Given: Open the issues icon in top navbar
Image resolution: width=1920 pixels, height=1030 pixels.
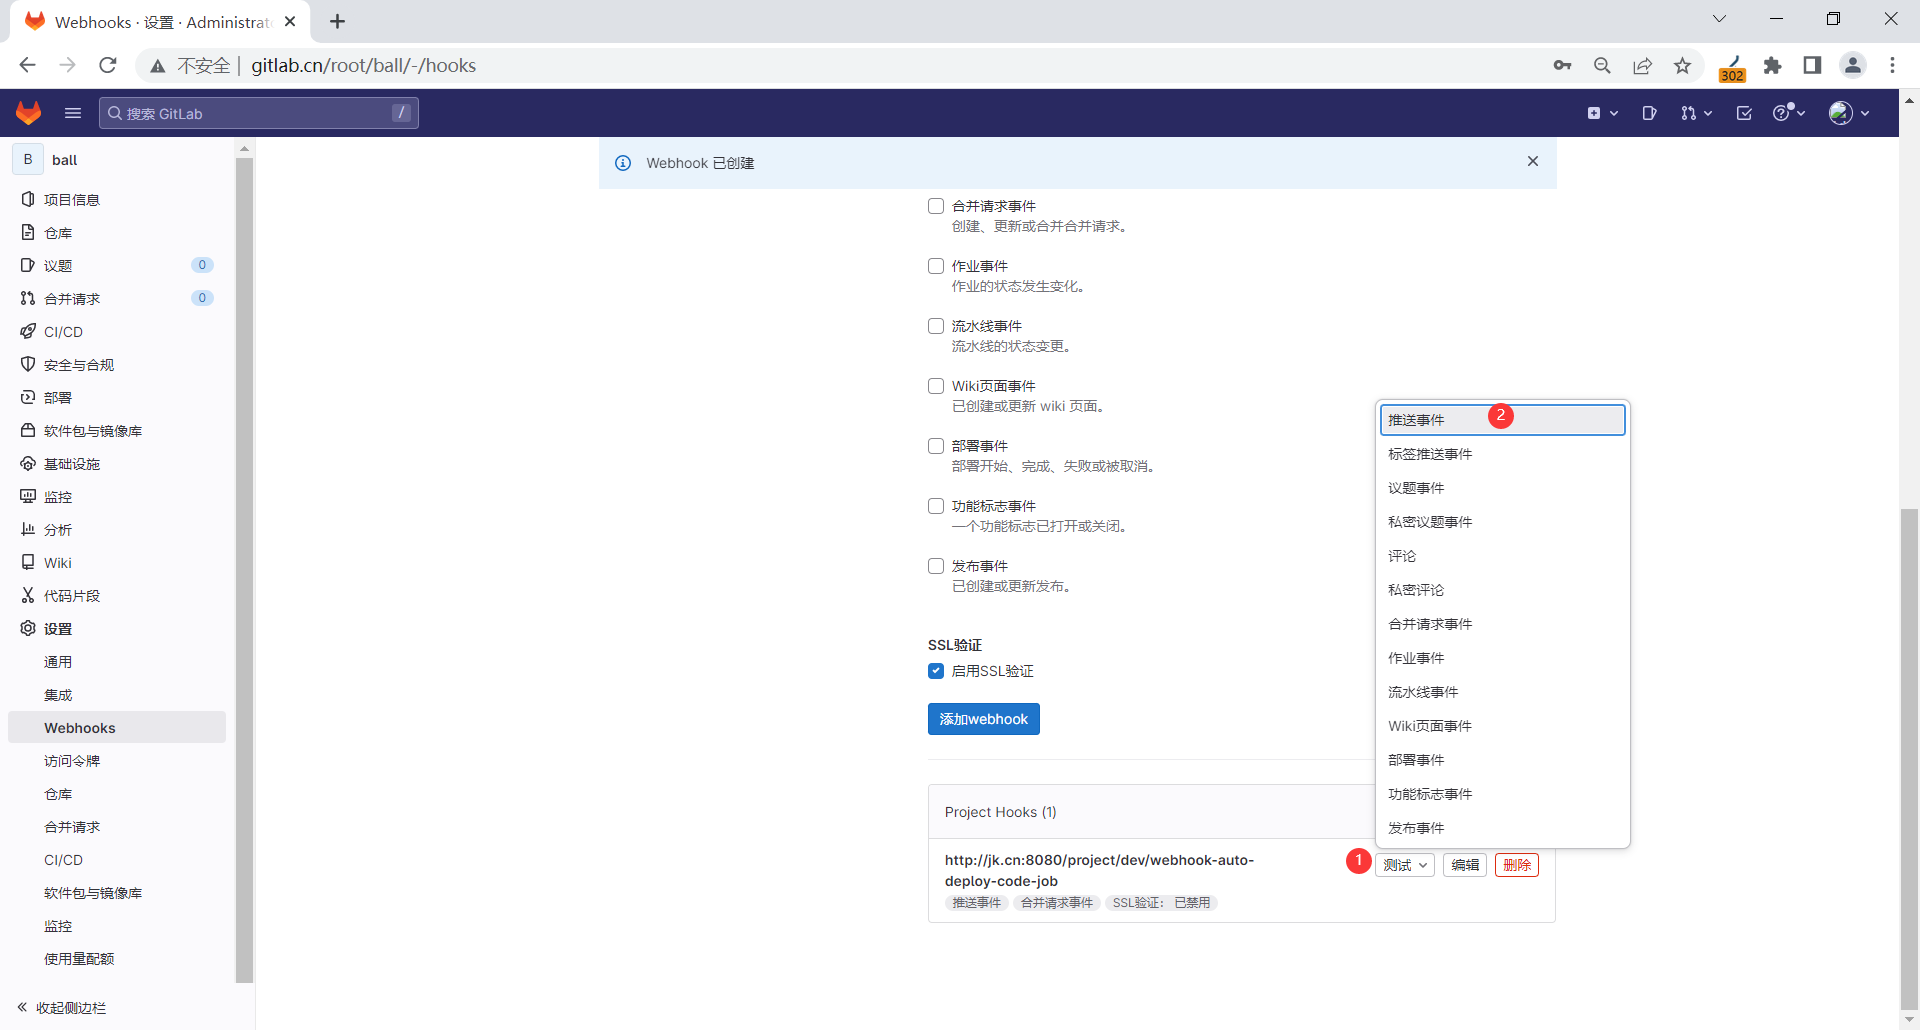Looking at the screenshot, I should tap(1649, 113).
